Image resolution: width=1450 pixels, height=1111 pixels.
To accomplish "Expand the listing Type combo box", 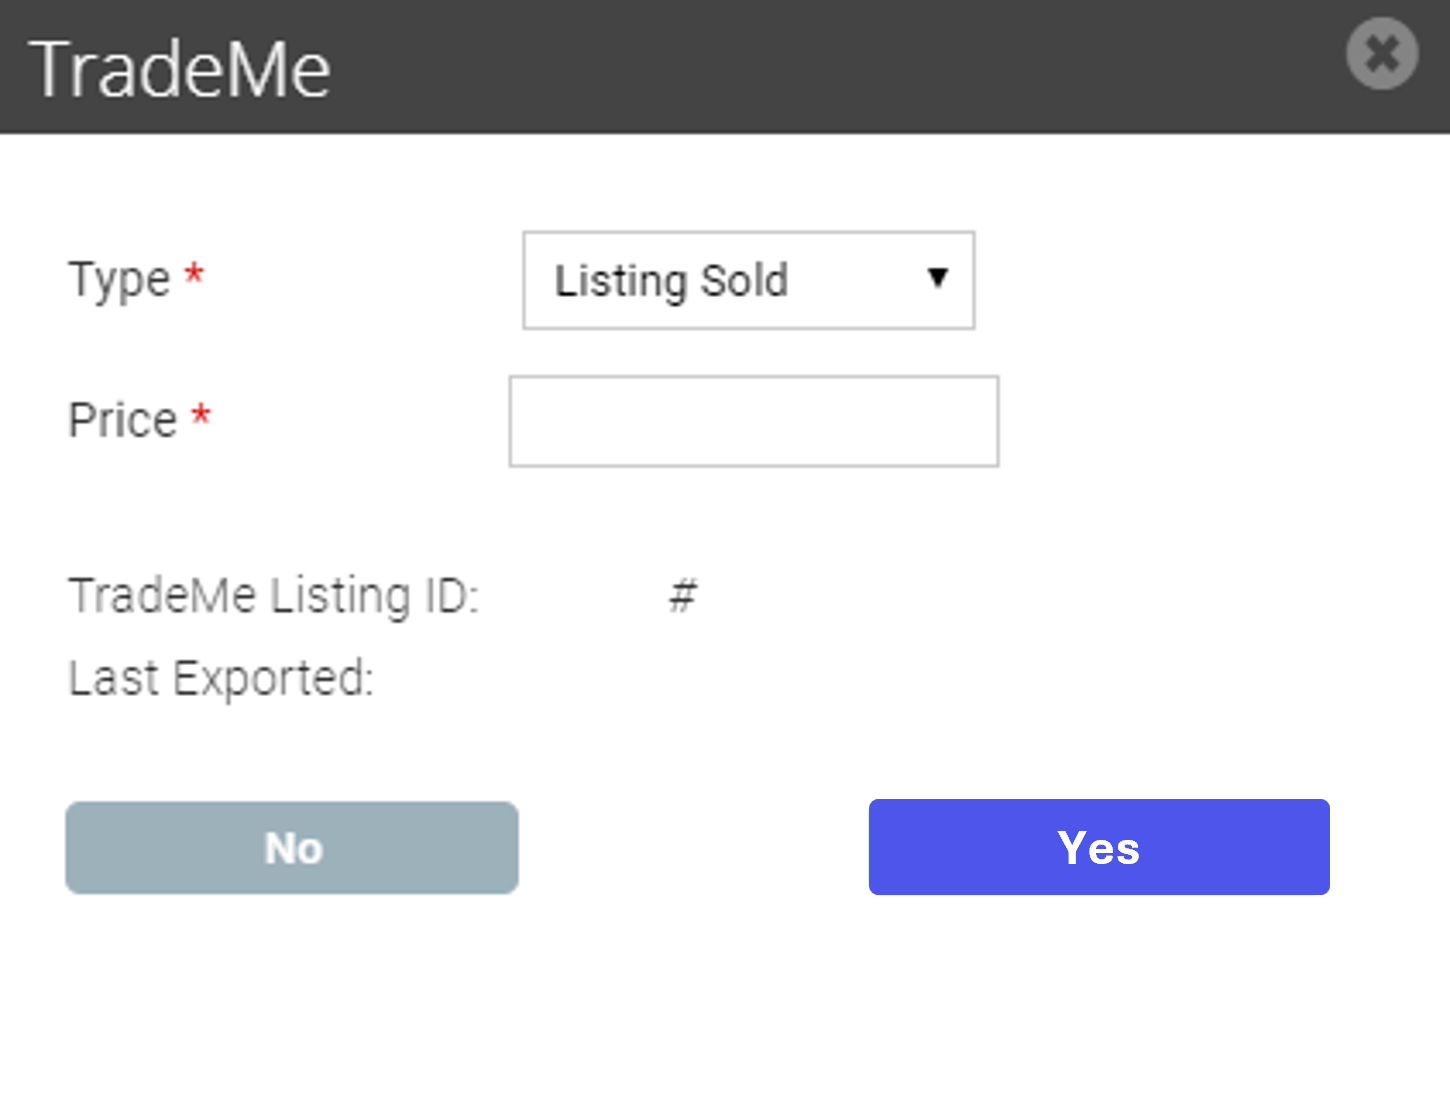I will [749, 280].
